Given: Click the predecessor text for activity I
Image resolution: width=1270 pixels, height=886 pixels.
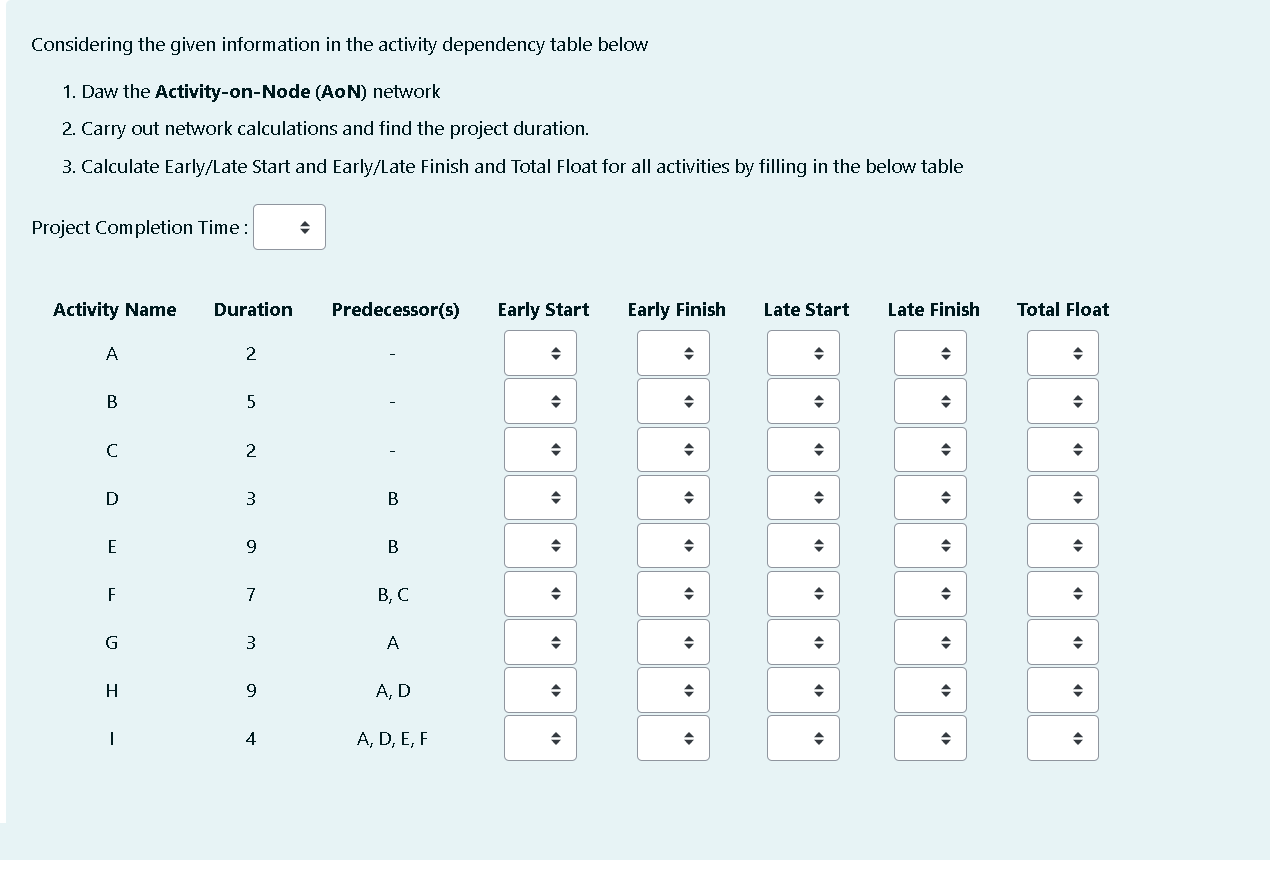Looking at the screenshot, I should [393, 738].
